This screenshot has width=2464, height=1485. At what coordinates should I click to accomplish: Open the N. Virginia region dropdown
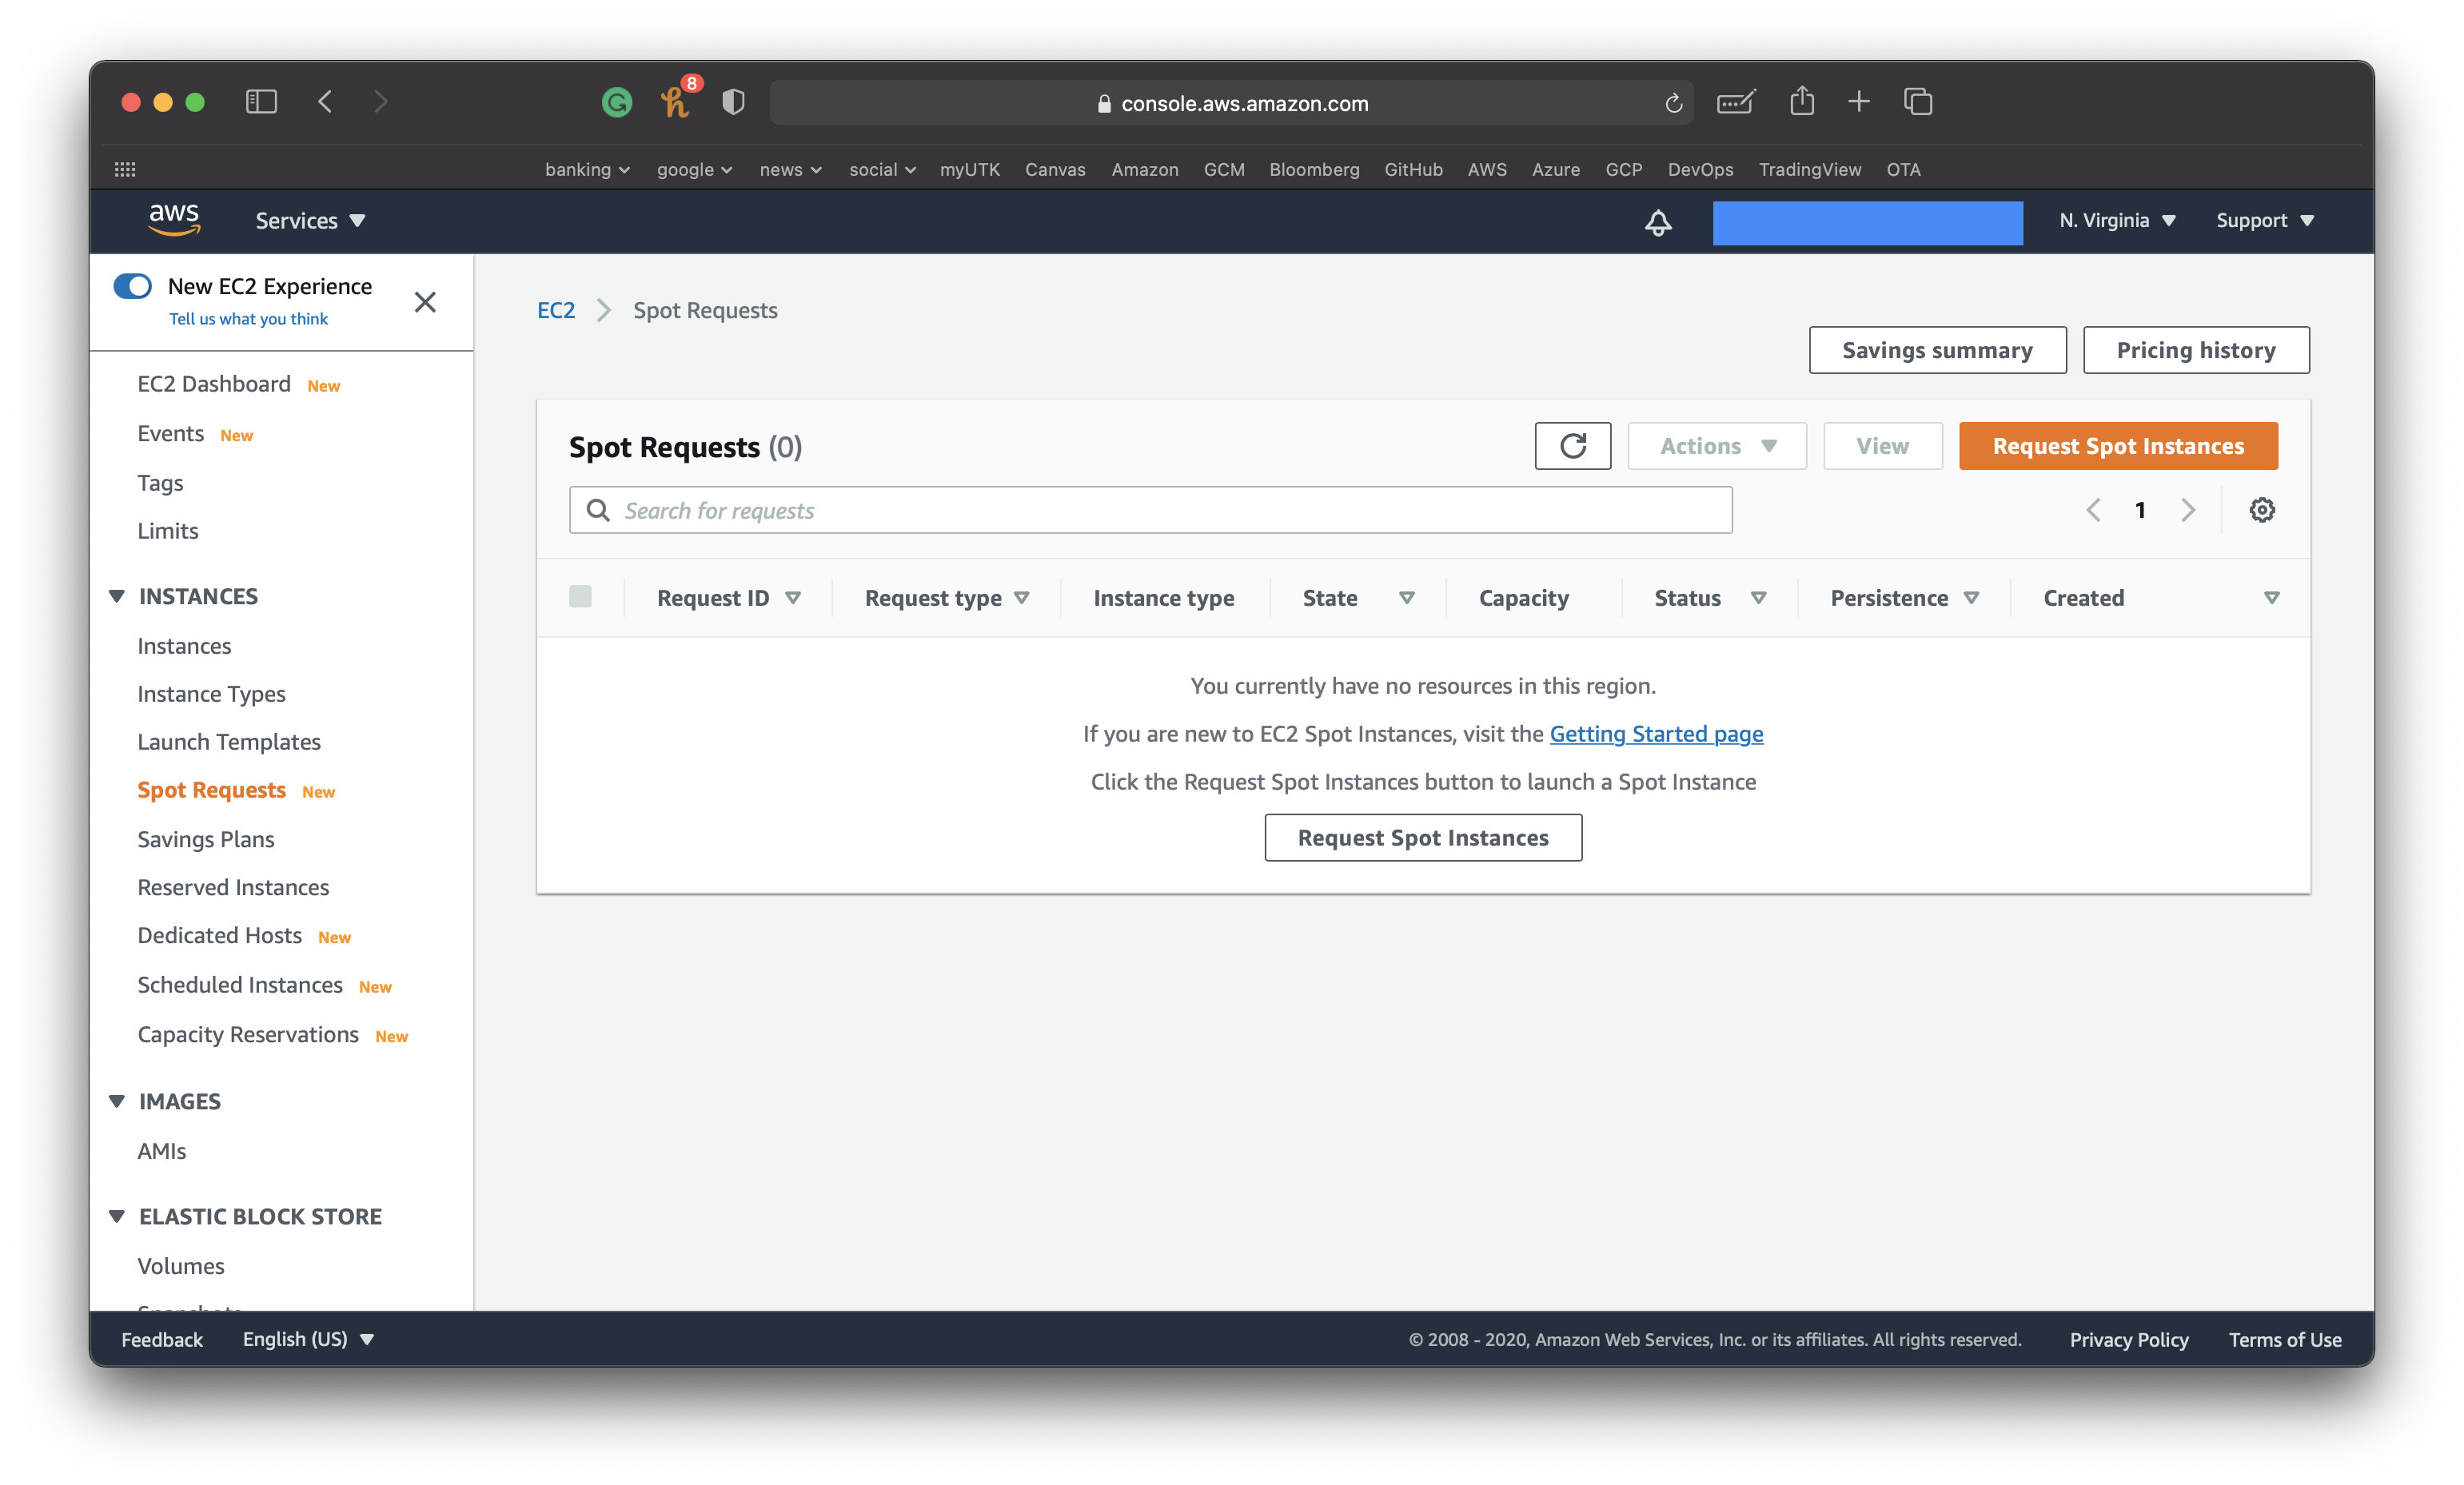point(2117,221)
